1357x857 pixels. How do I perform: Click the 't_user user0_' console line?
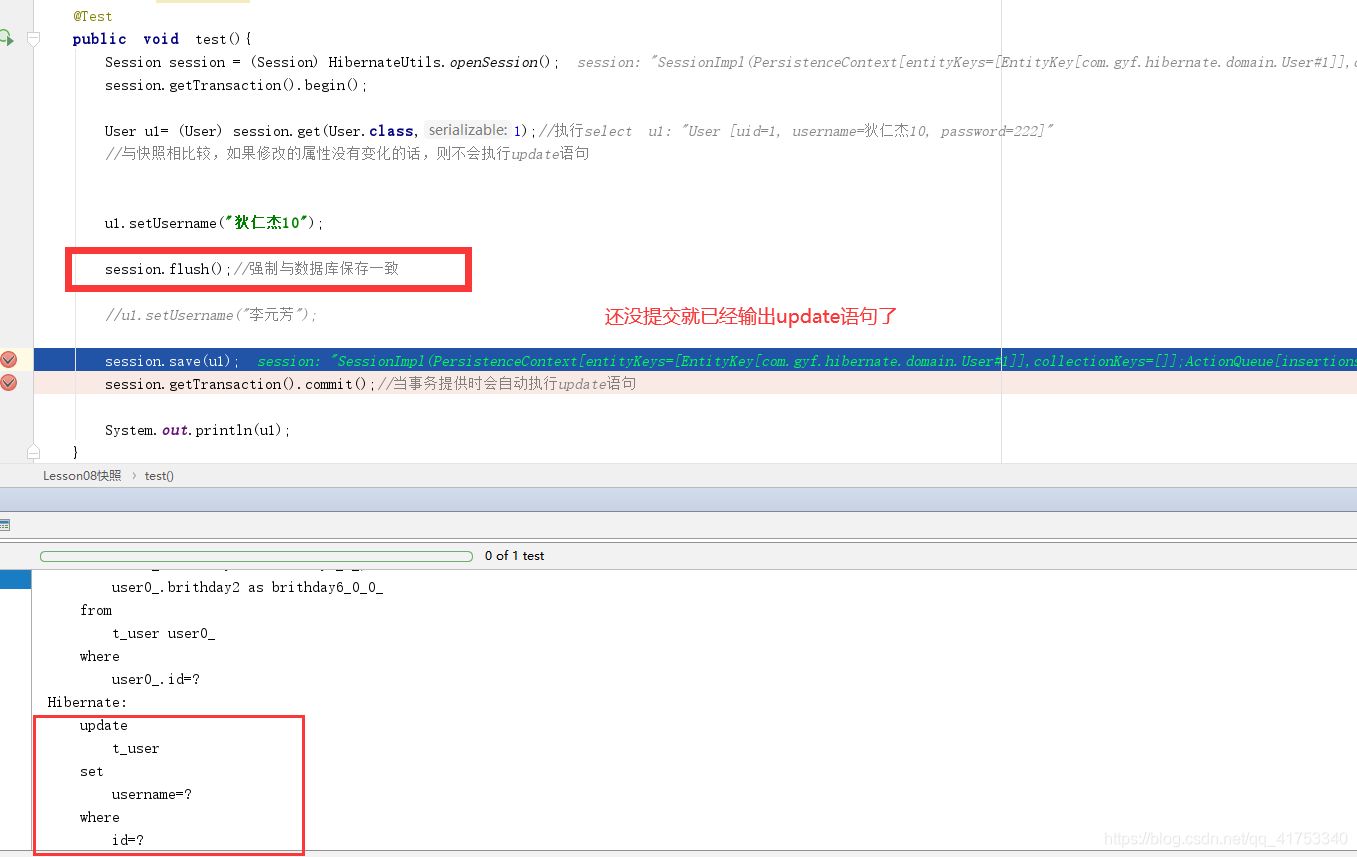tap(163, 633)
